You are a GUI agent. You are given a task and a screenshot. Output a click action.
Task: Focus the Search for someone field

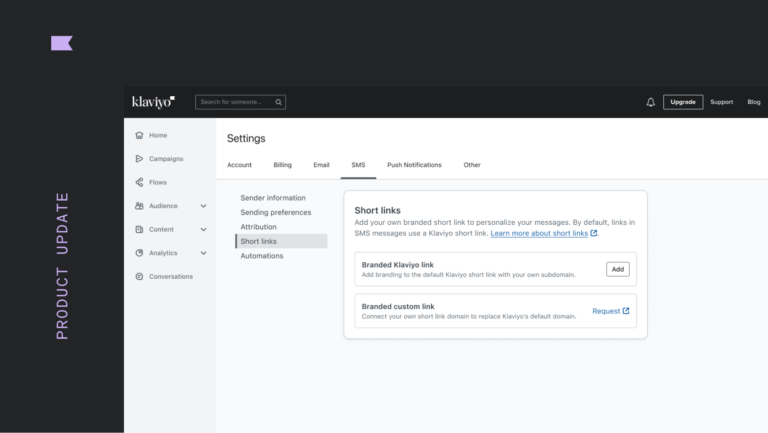240,102
